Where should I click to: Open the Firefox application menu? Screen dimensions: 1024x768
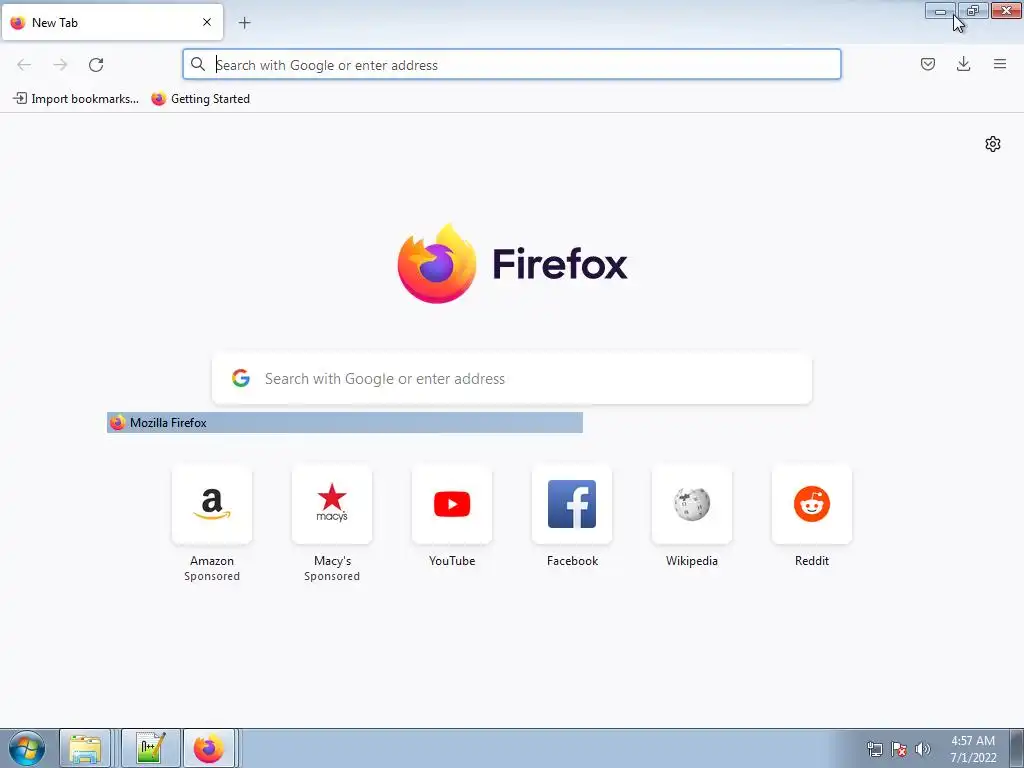click(999, 64)
